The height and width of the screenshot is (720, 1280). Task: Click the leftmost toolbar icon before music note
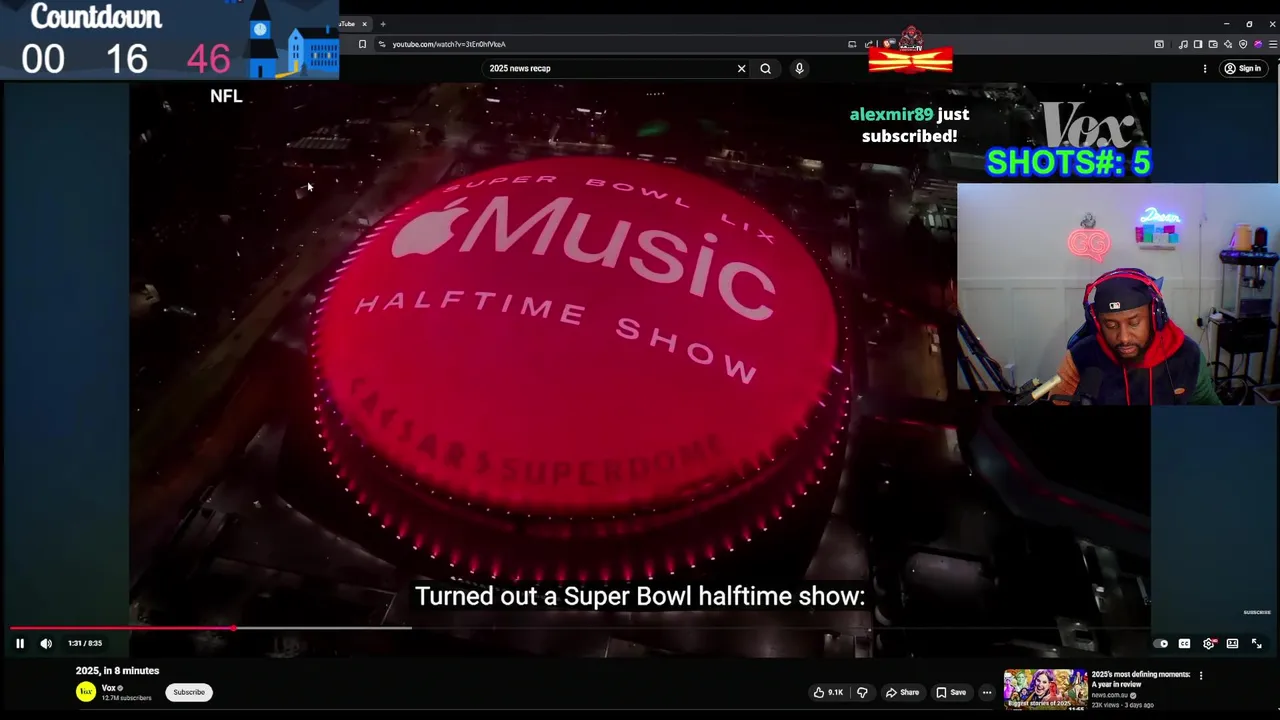pos(1159,44)
